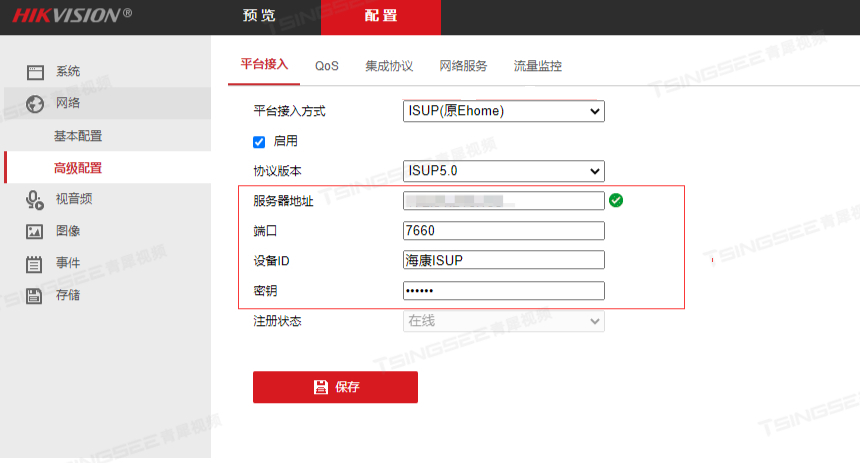This screenshot has width=860, height=463.
Task: Click the 事件 calendar icon
Action: click(34, 264)
